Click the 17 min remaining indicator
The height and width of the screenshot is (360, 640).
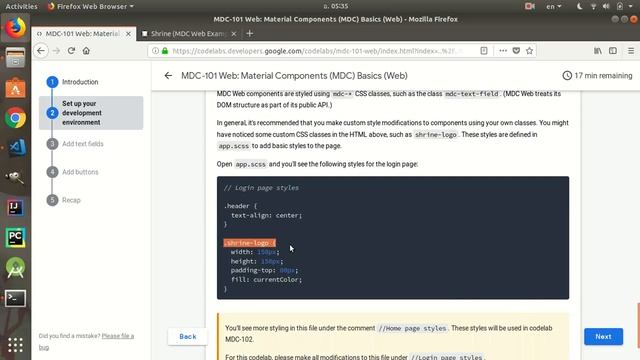point(597,76)
